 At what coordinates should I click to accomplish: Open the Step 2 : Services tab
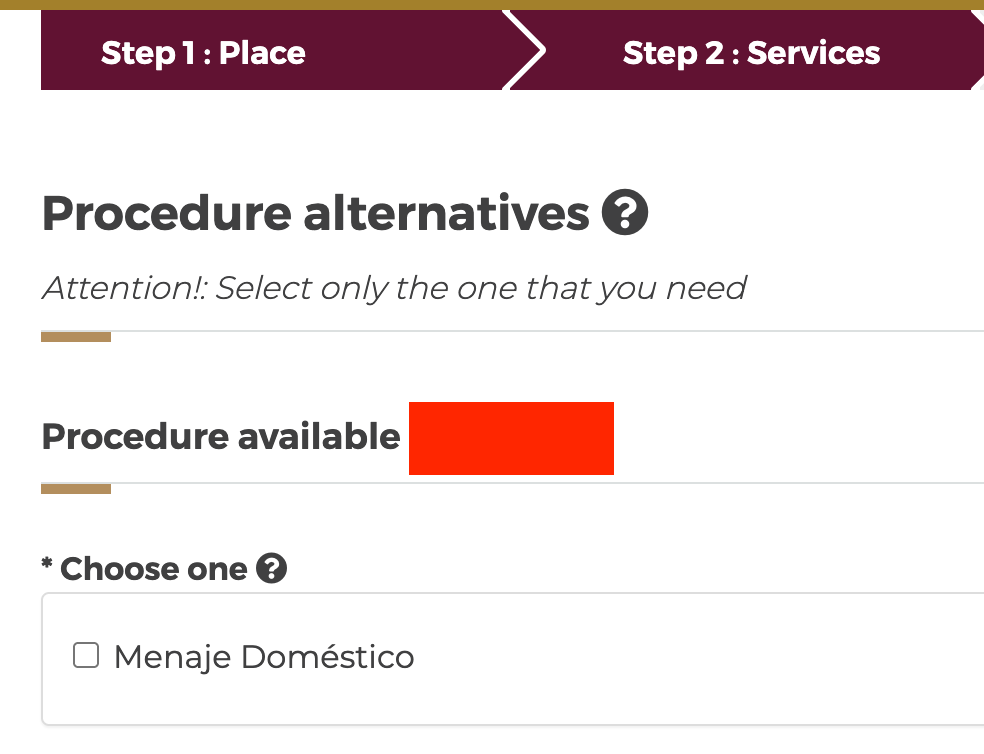[x=751, y=52]
